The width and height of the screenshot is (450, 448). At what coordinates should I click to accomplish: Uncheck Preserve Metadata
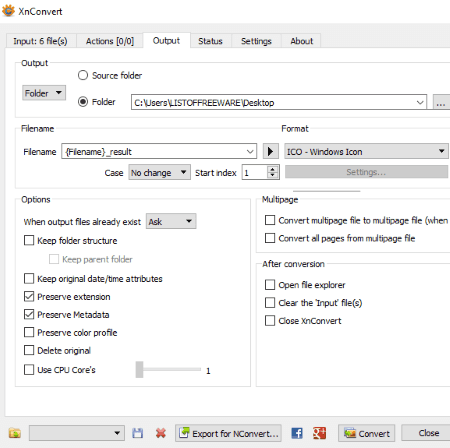point(29,314)
